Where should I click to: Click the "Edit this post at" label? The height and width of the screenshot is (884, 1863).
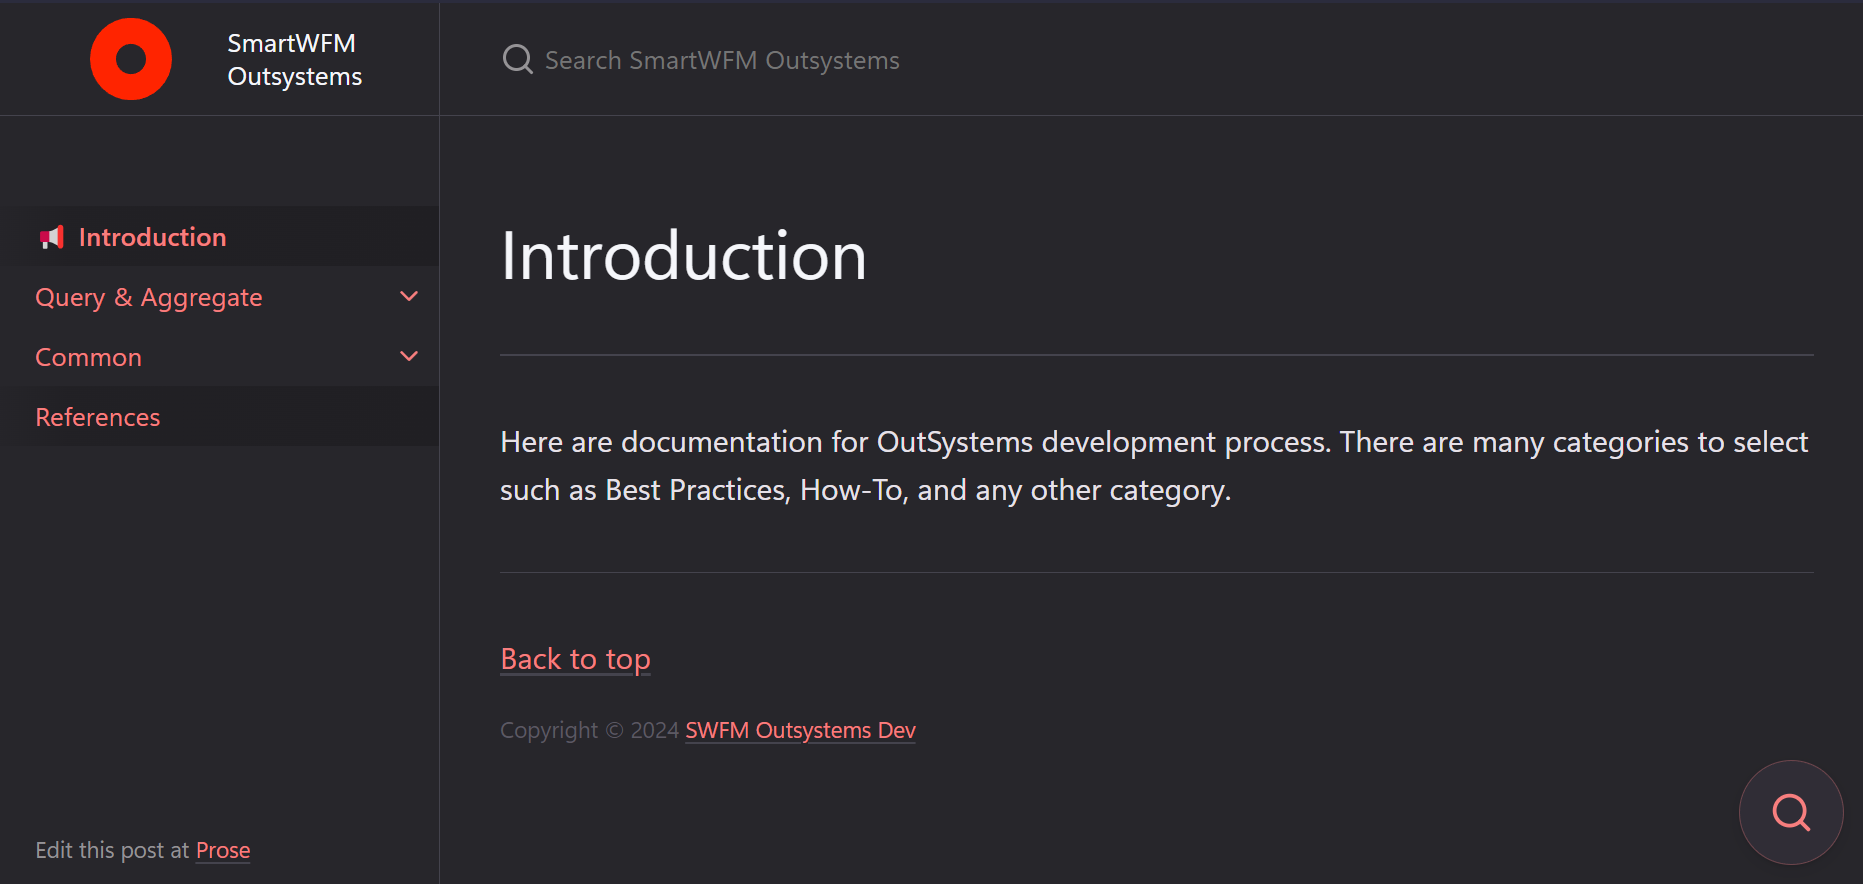(112, 850)
